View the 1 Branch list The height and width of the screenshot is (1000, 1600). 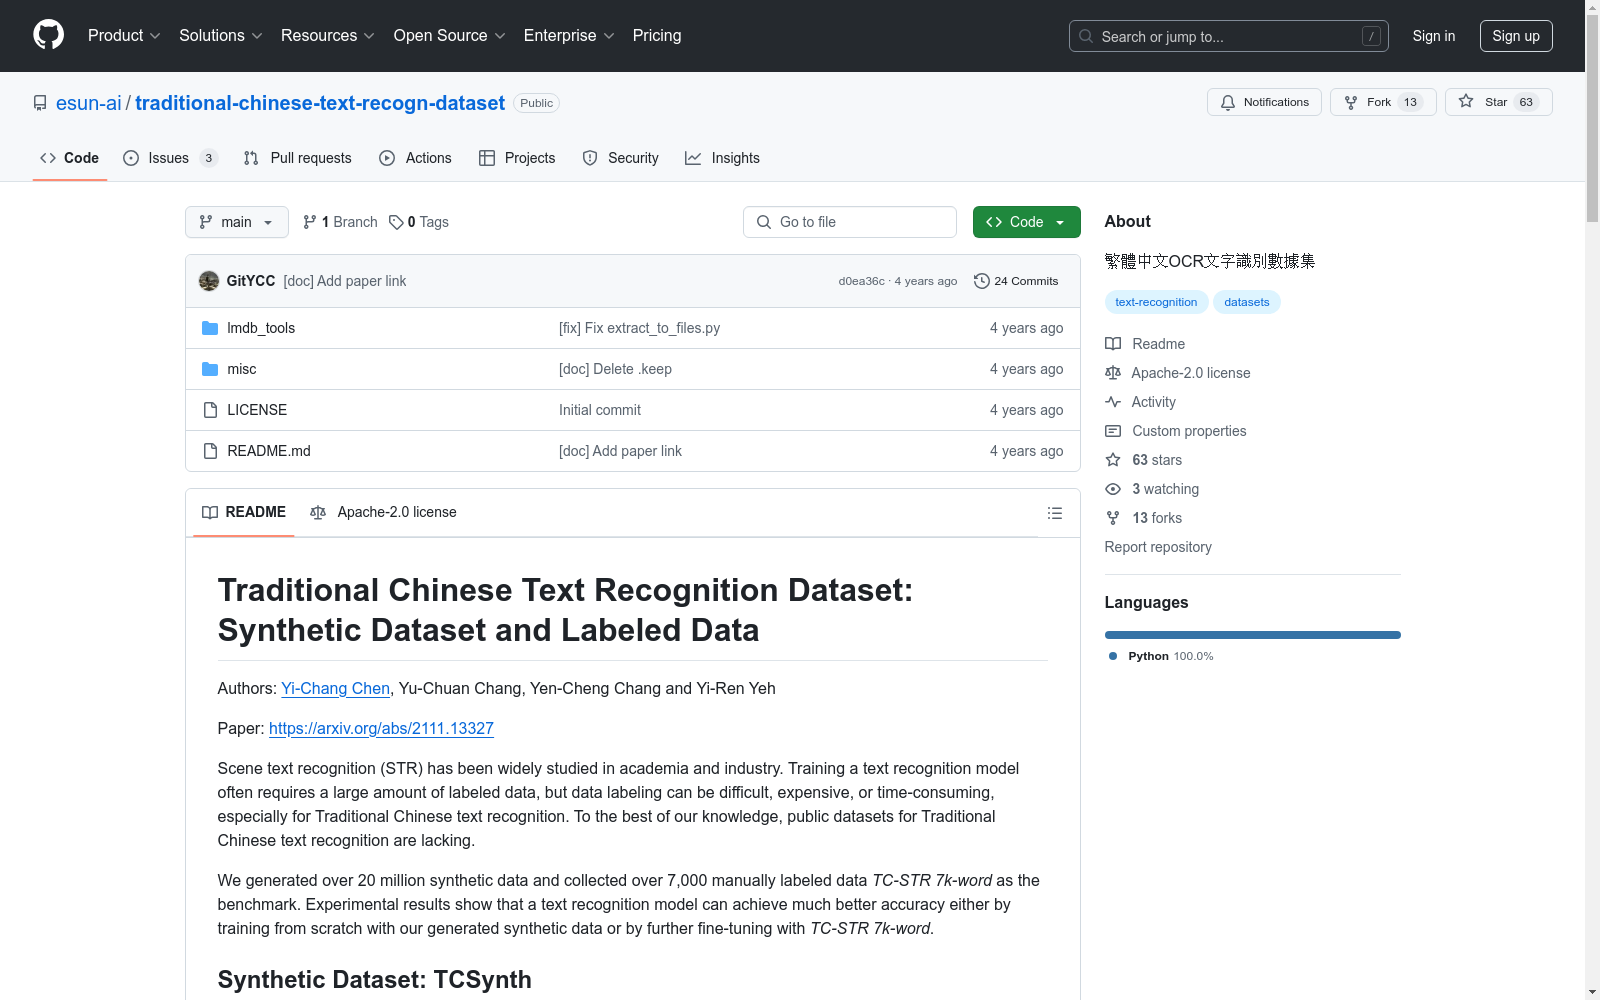pos(340,222)
